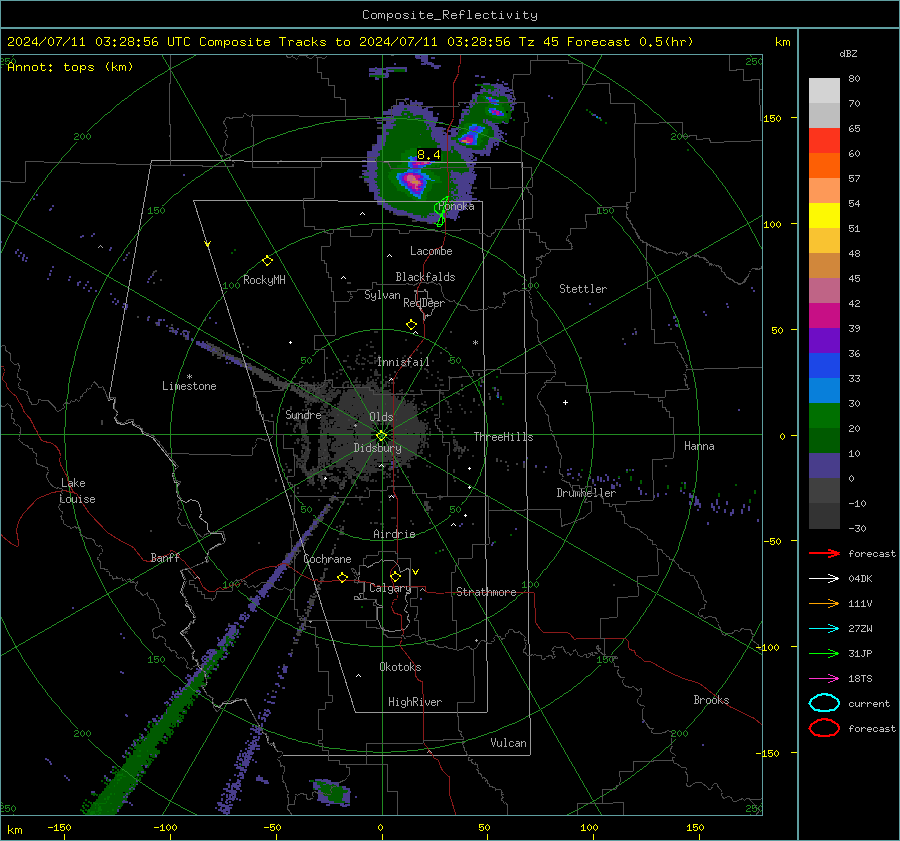Image resolution: width=900 pixels, height=841 pixels.
Task: Click the Airdrie city label
Action: (394, 534)
